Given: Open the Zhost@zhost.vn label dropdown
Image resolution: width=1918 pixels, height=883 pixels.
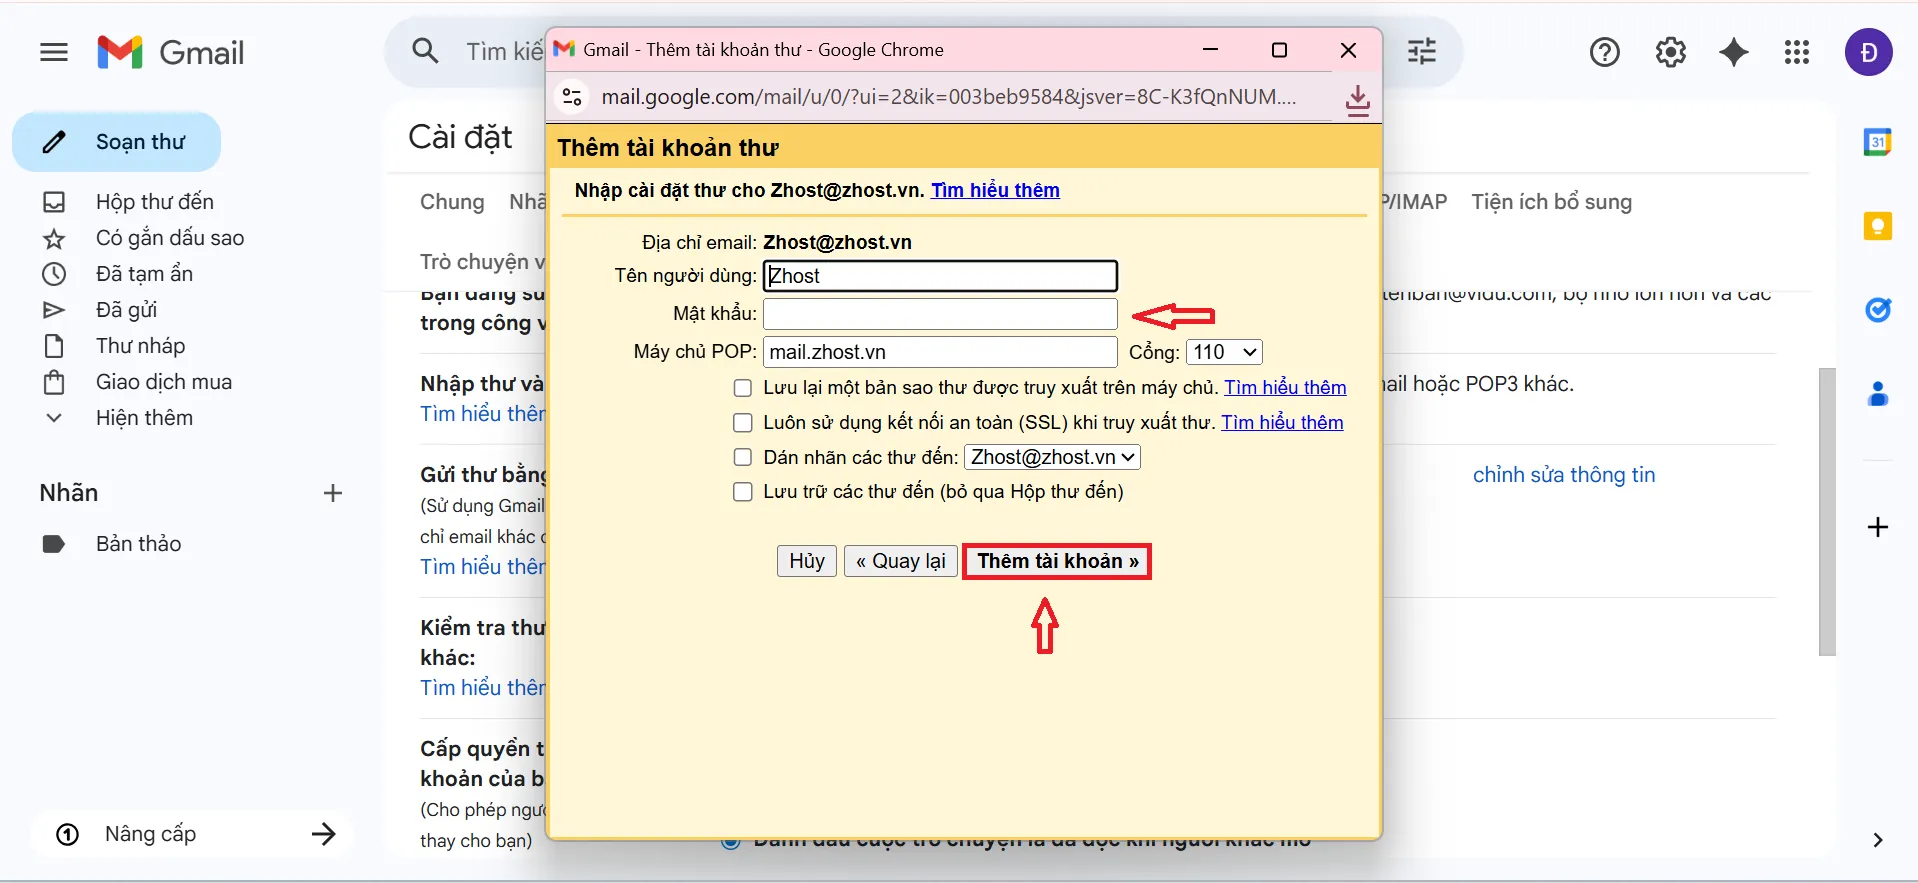Looking at the screenshot, I should [x=1052, y=457].
